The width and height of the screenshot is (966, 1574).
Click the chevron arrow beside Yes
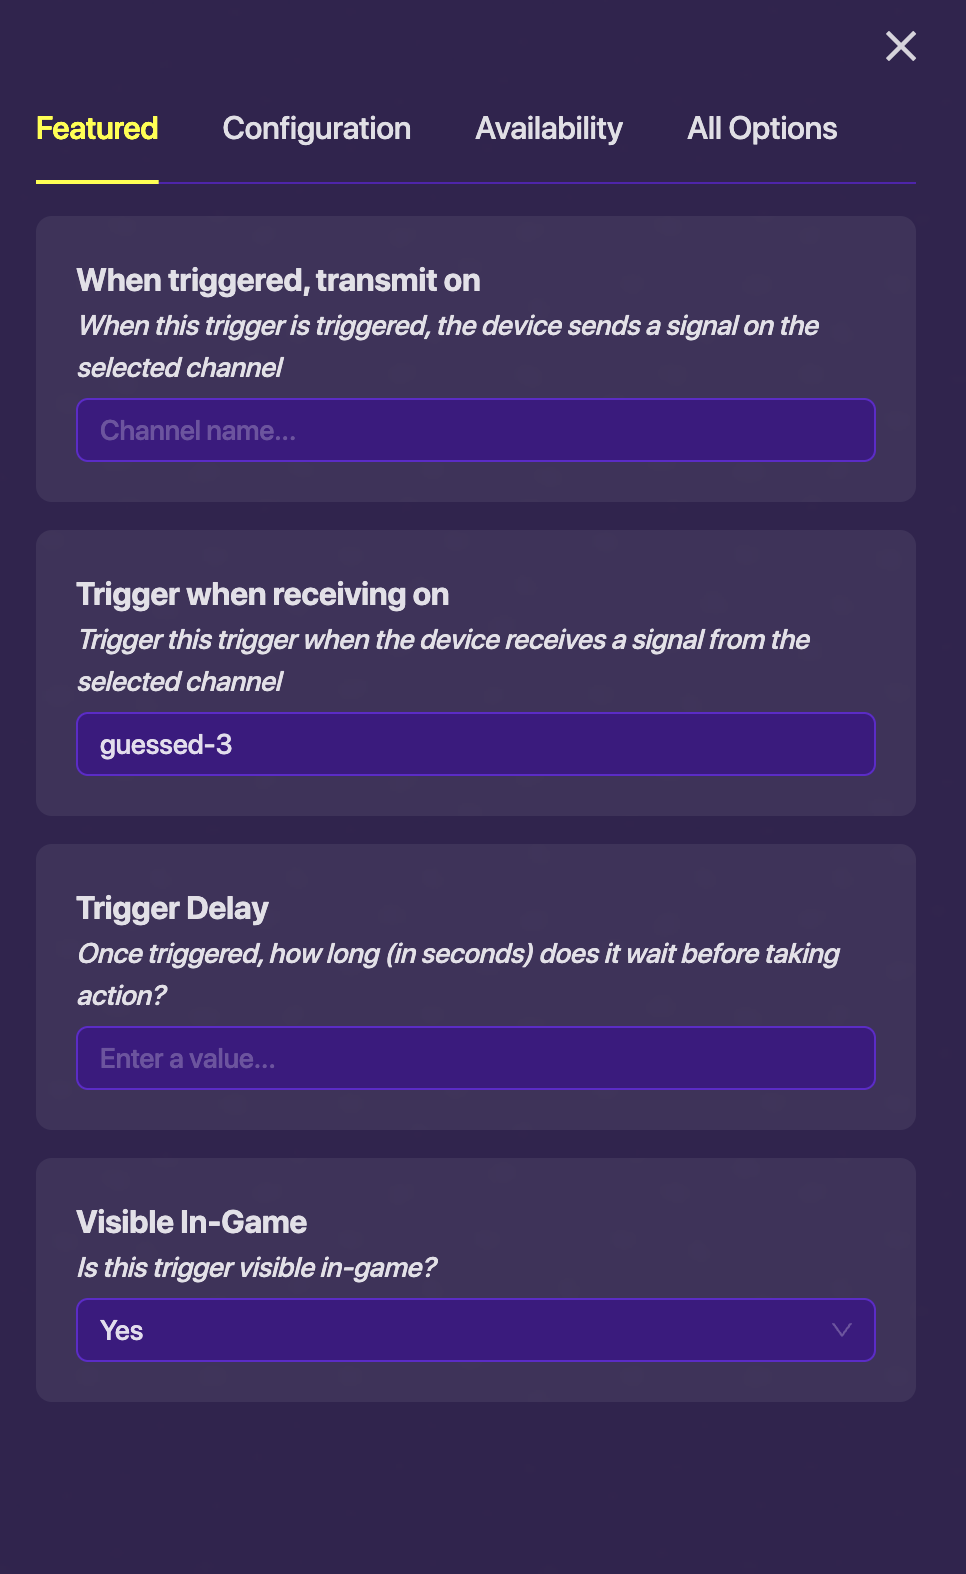(x=842, y=1331)
